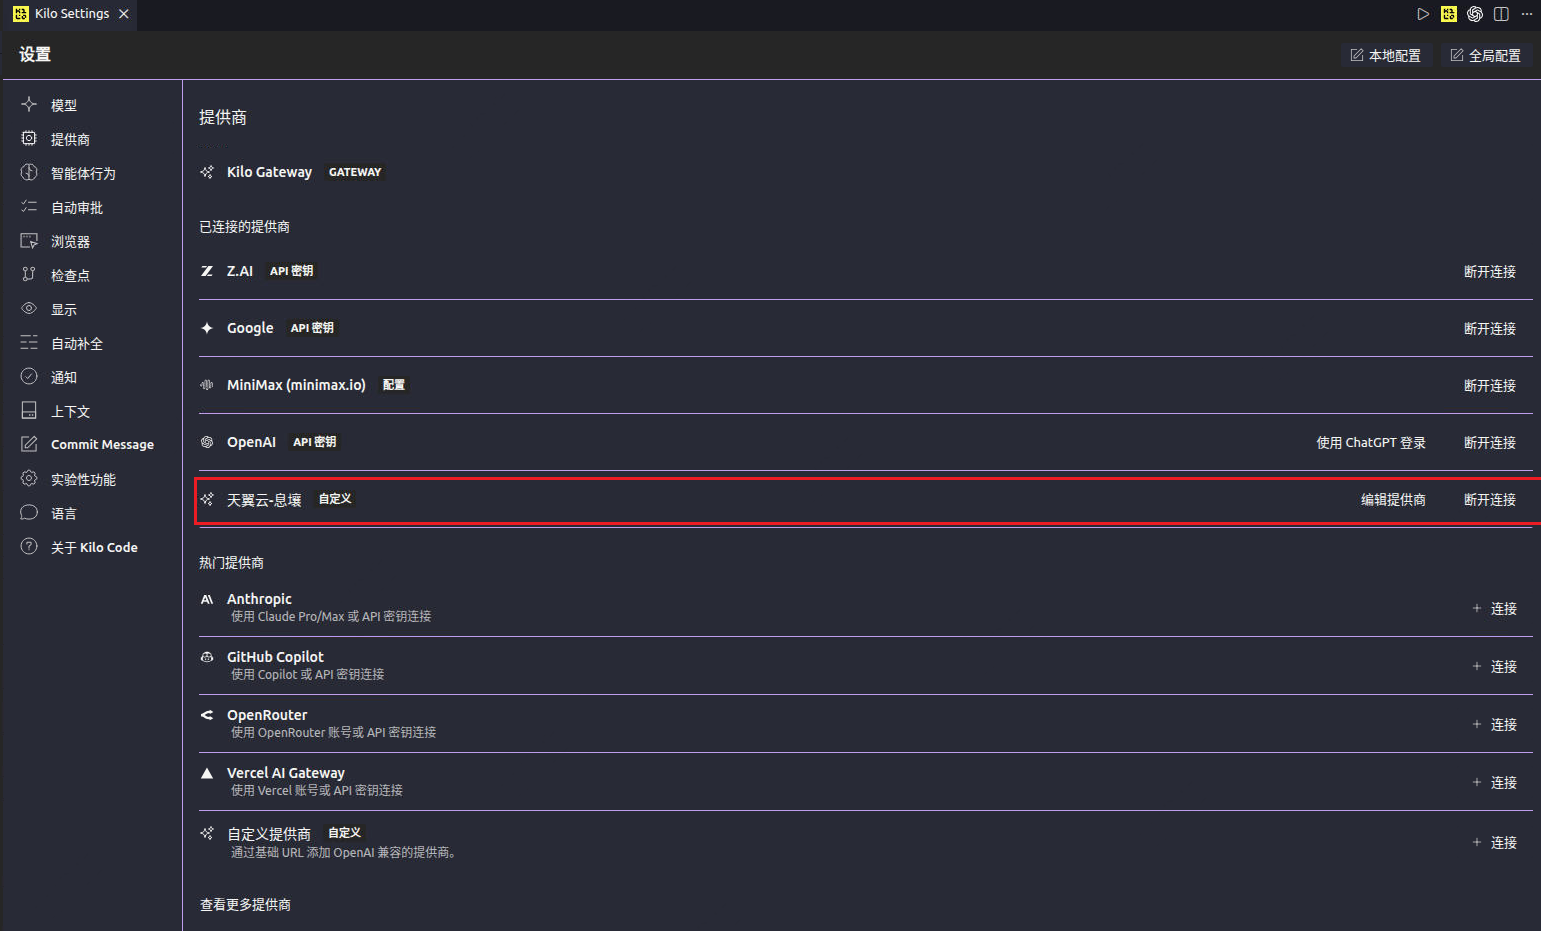The width and height of the screenshot is (1541, 931).
Task: Click the eye icon next to 显示
Action: pyautogui.click(x=29, y=308)
